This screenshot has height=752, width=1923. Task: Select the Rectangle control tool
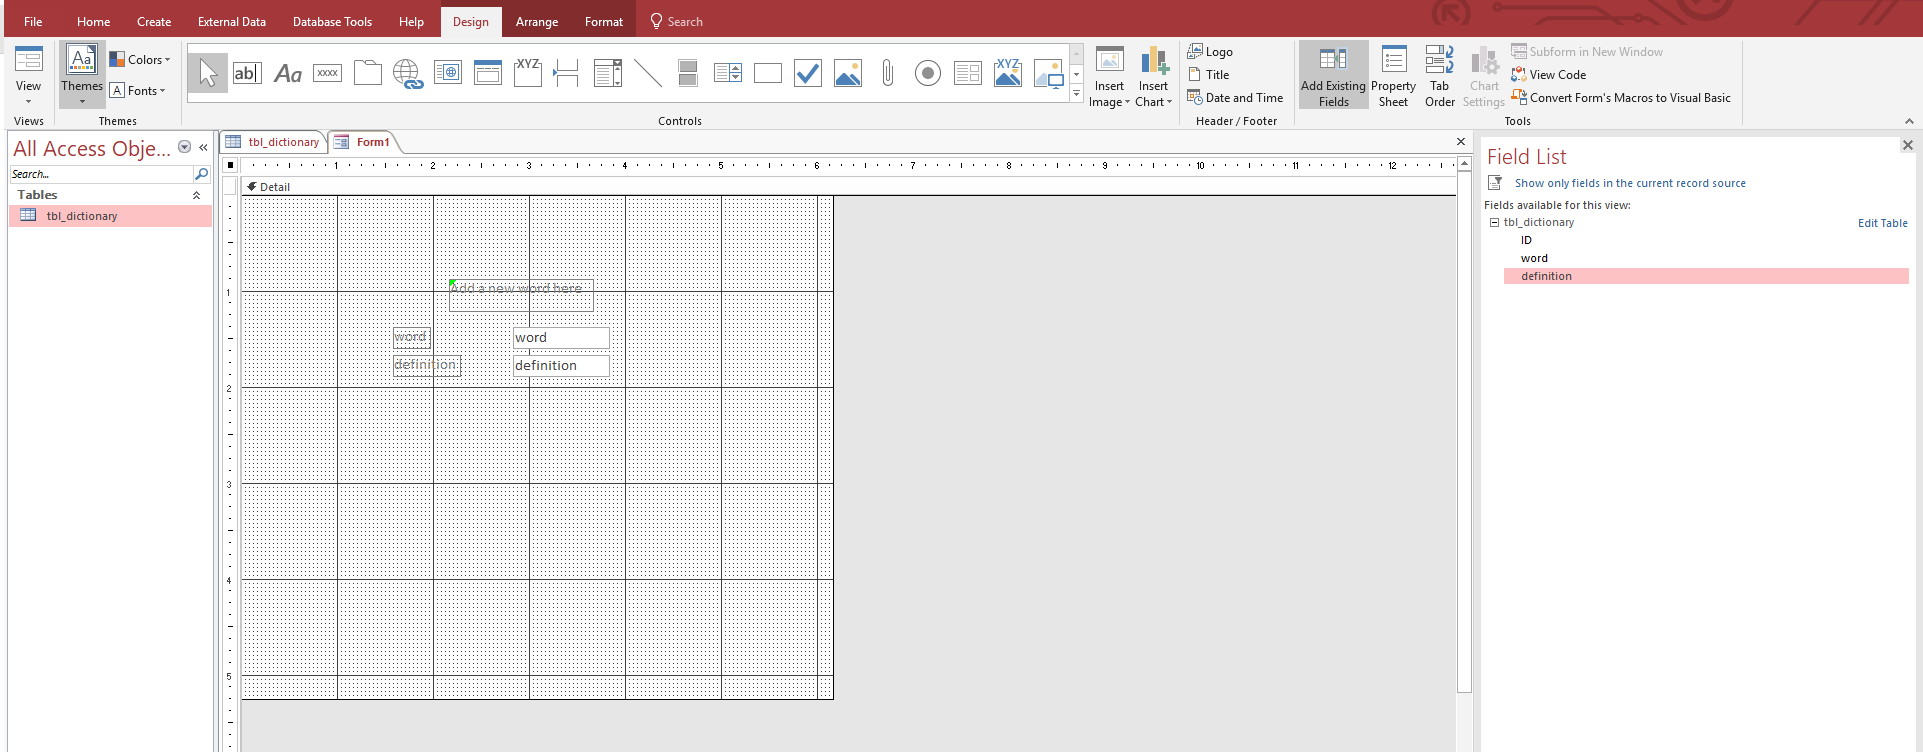pyautogui.click(x=768, y=73)
